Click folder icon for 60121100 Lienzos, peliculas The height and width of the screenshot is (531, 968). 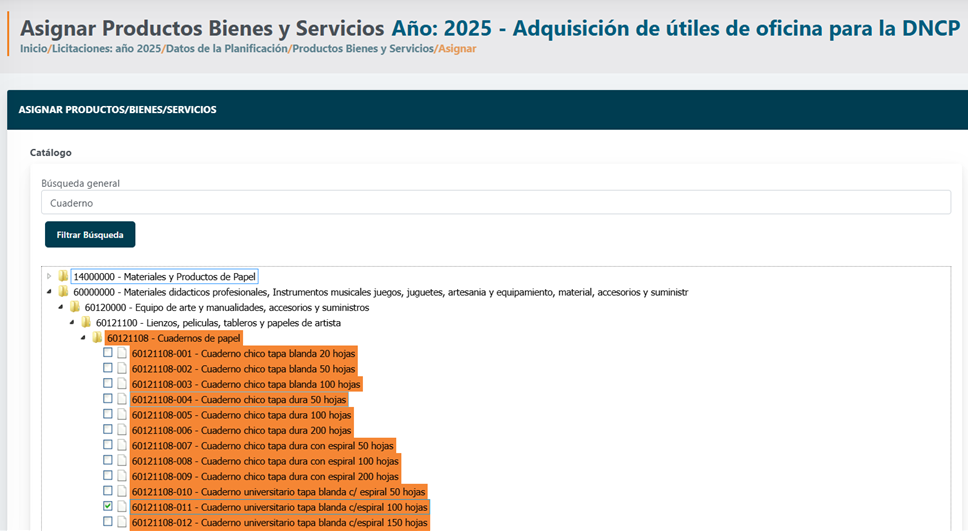pyautogui.click(x=86, y=323)
